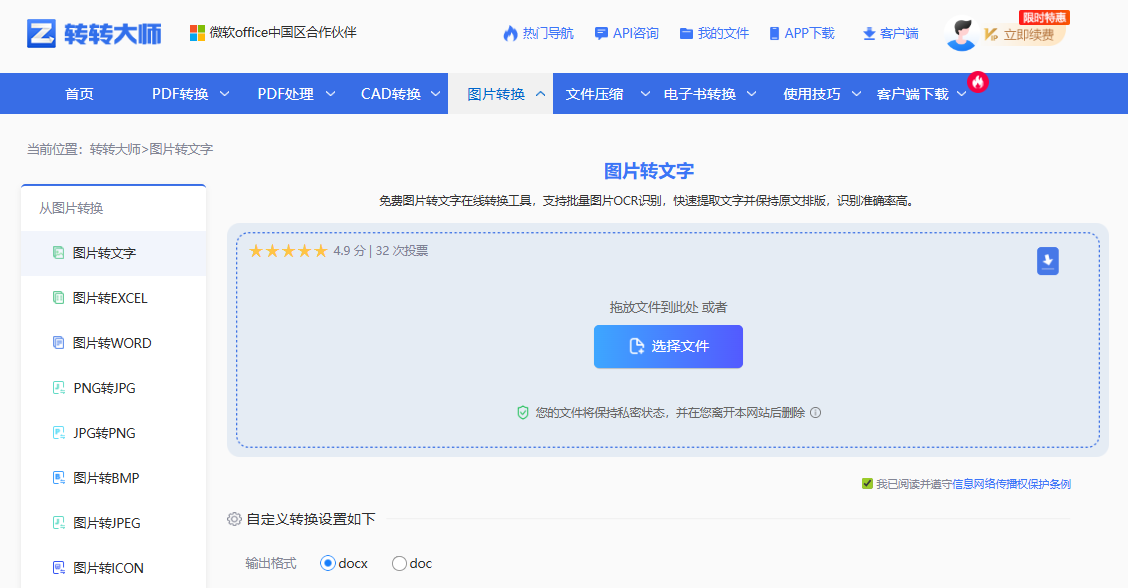Switch to the 首页 tab
This screenshot has height=588, width=1128.
tap(78, 93)
